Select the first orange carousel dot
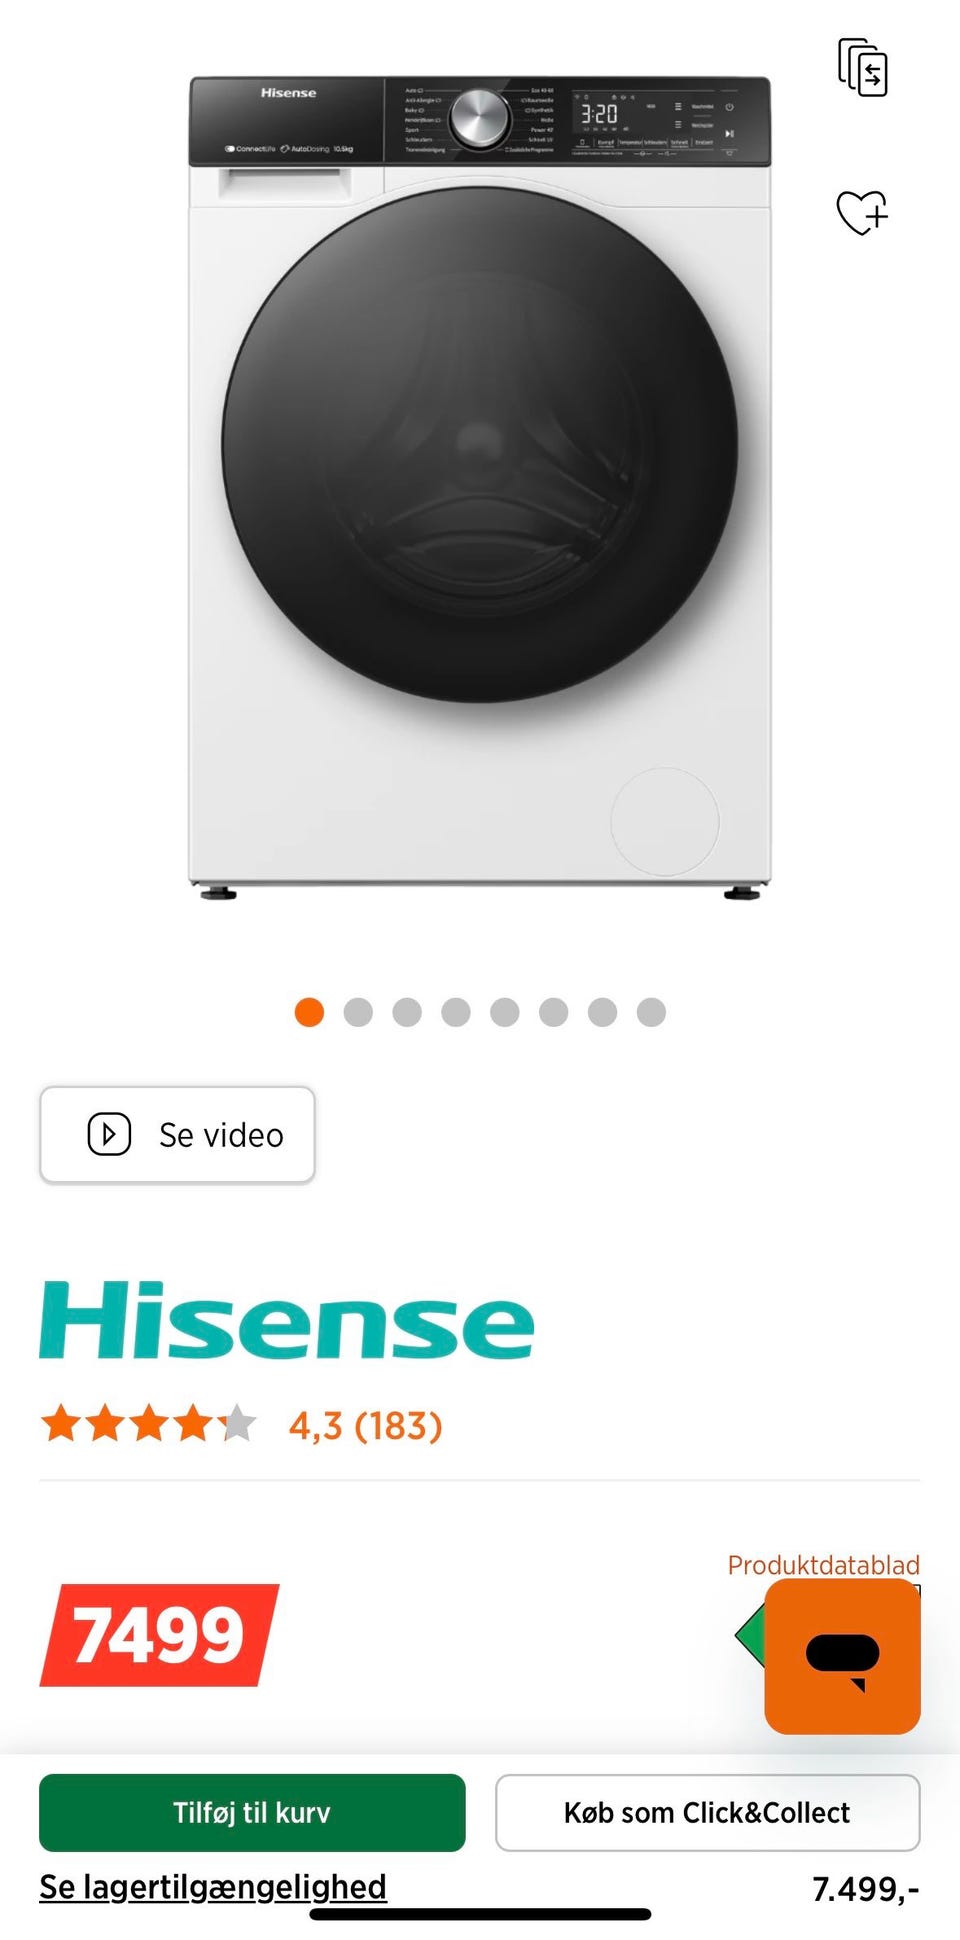Image resolution: width=960 pixels, height=1940 pixels. tap(309, 1012)
